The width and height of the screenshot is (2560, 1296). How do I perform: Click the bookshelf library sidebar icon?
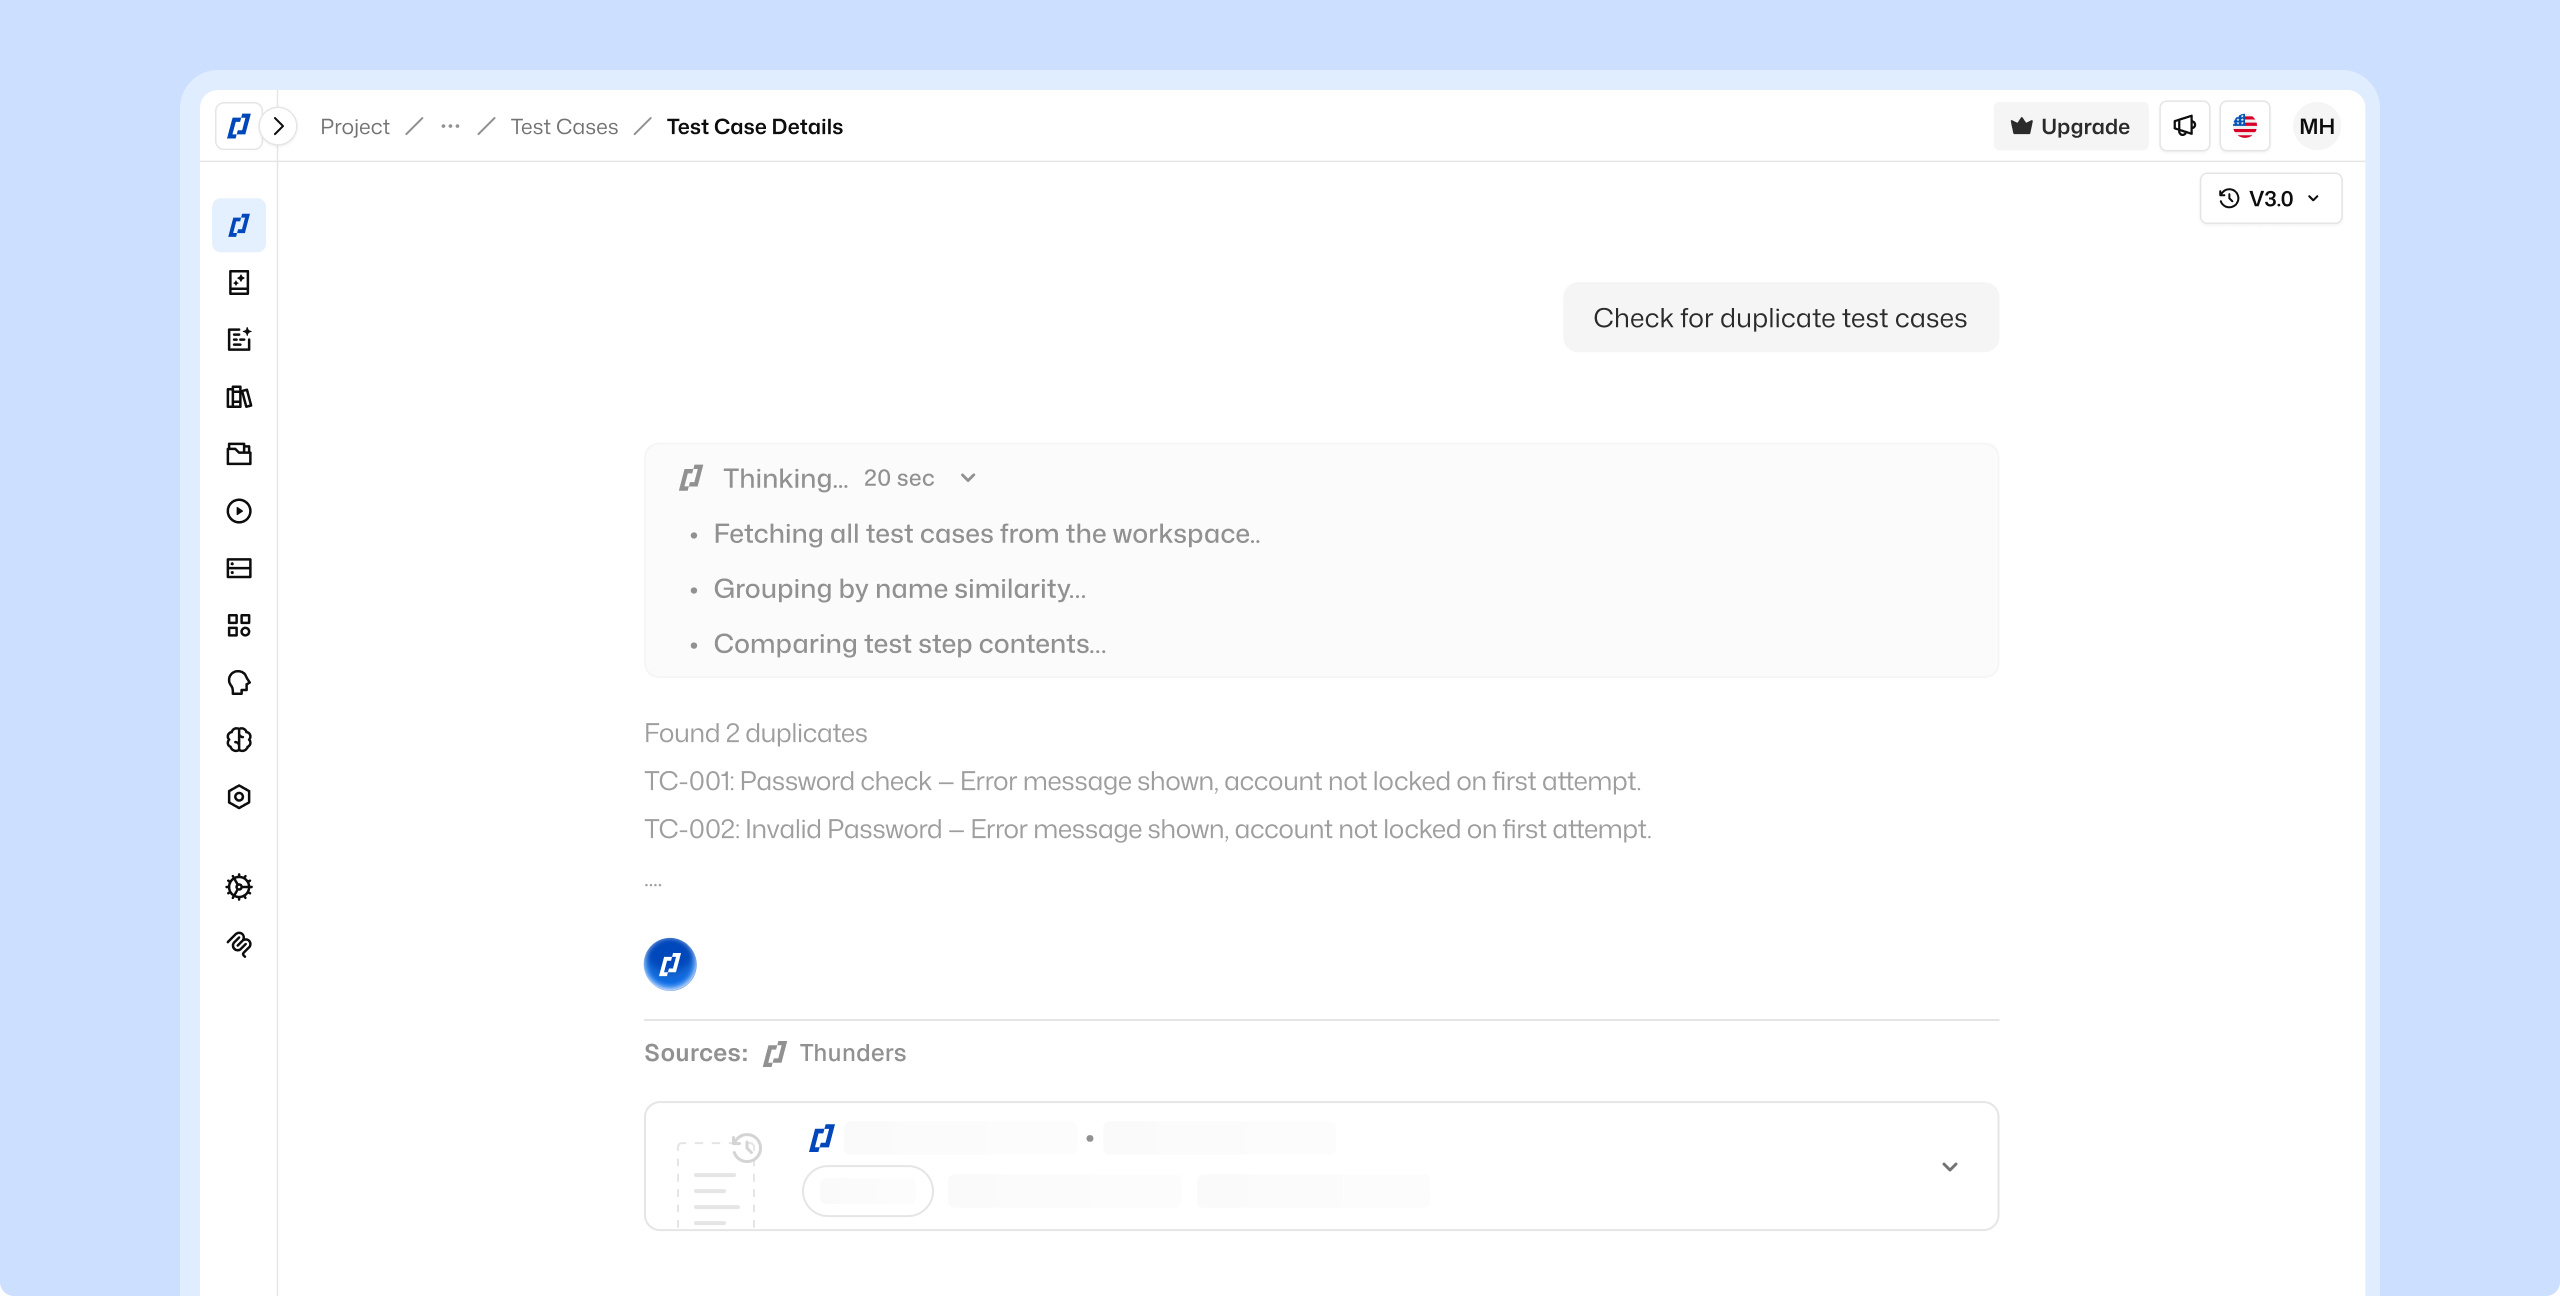click(239, 397)
